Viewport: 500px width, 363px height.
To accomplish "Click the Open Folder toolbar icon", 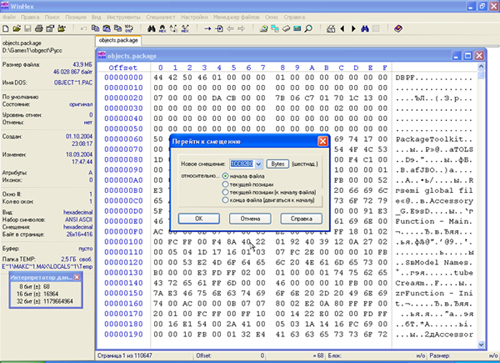I will (61, 29).
